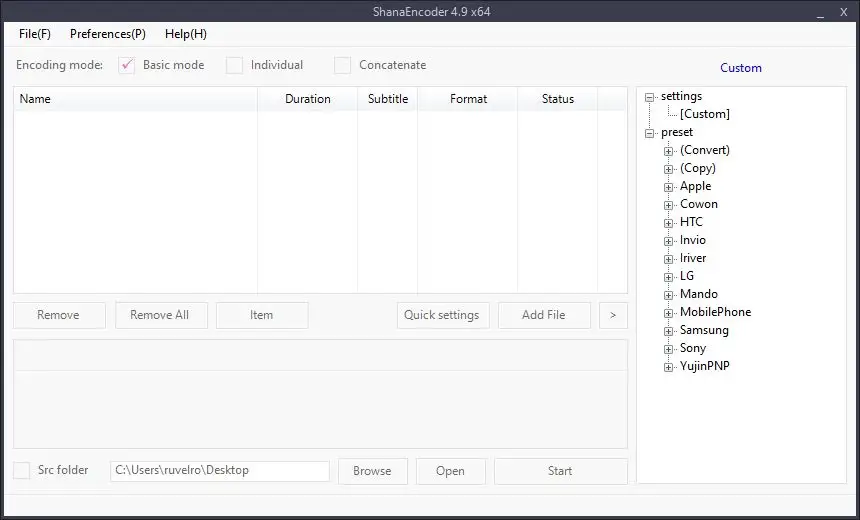Screen dimensions: 860x520
Task: Select the LG tree label
Action: (687, 276)
